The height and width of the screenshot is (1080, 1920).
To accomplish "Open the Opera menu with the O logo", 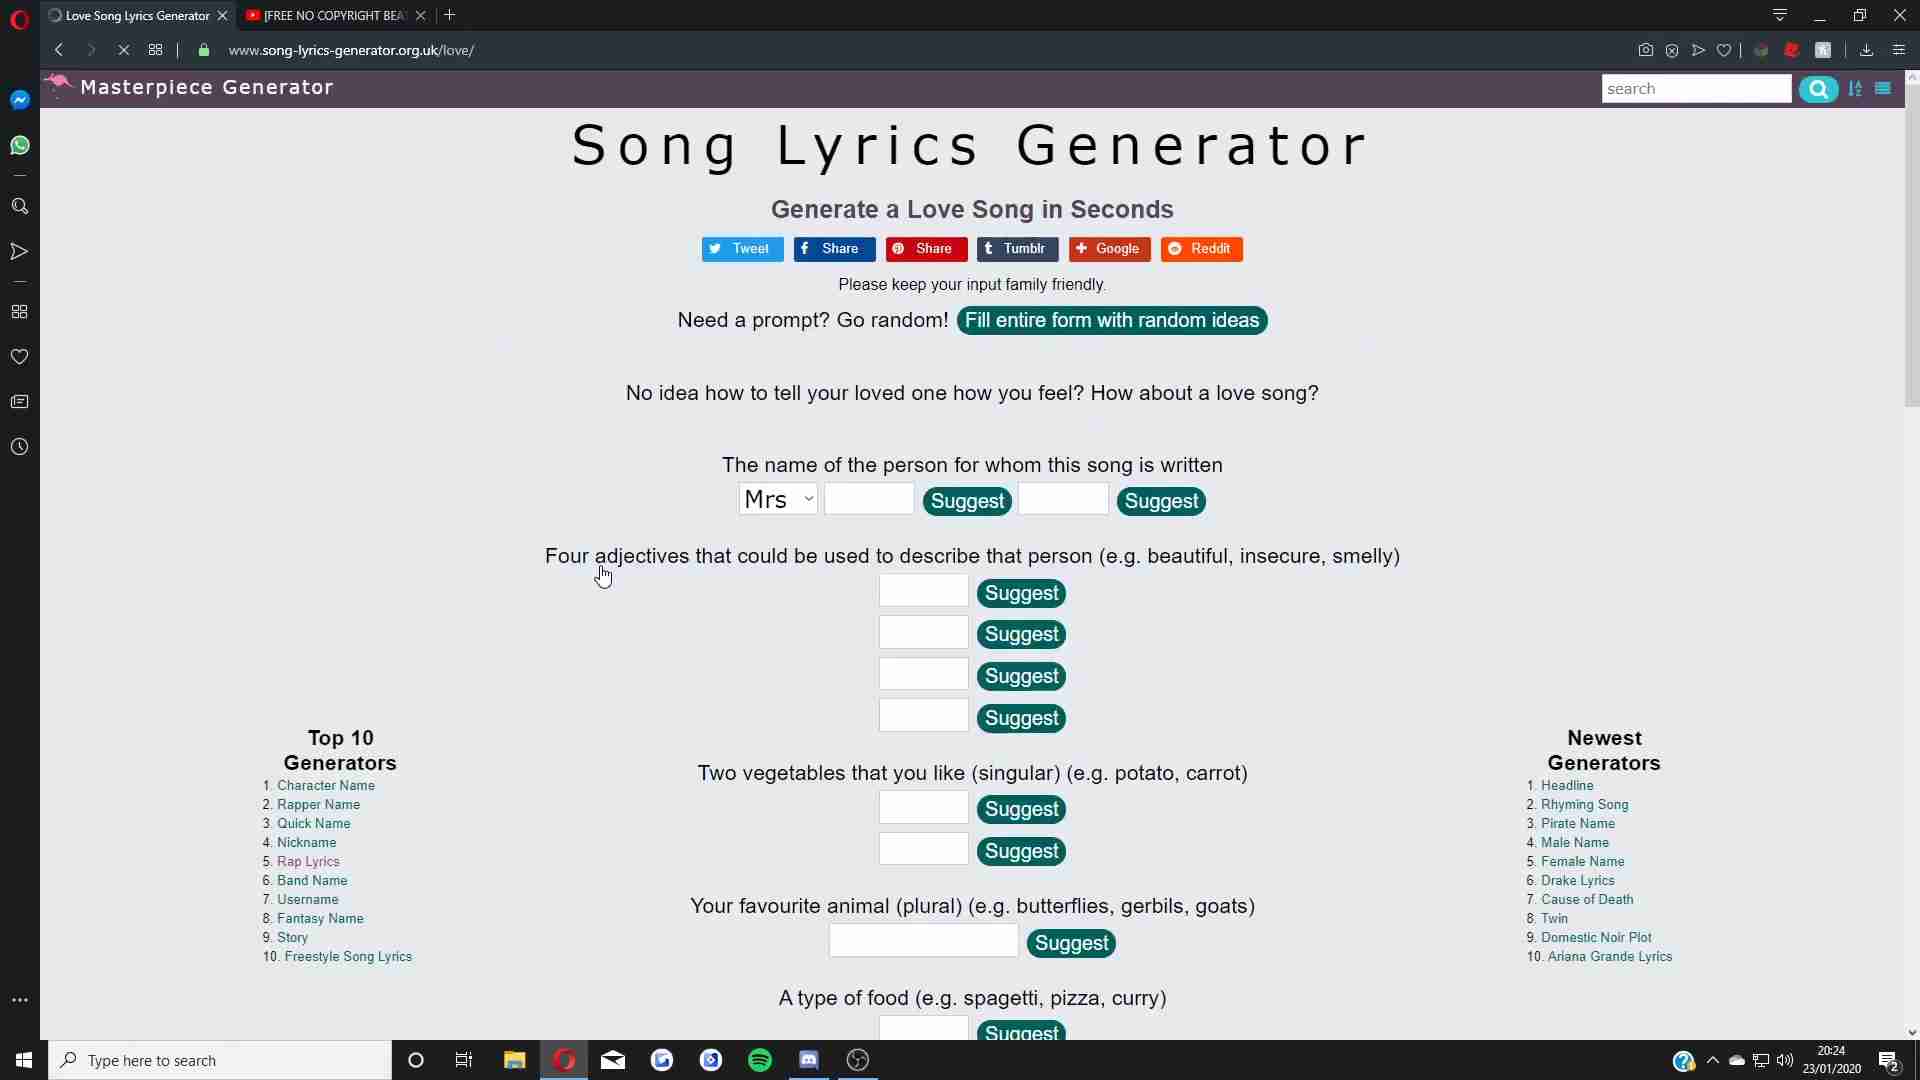I will [x=19, y=18].
